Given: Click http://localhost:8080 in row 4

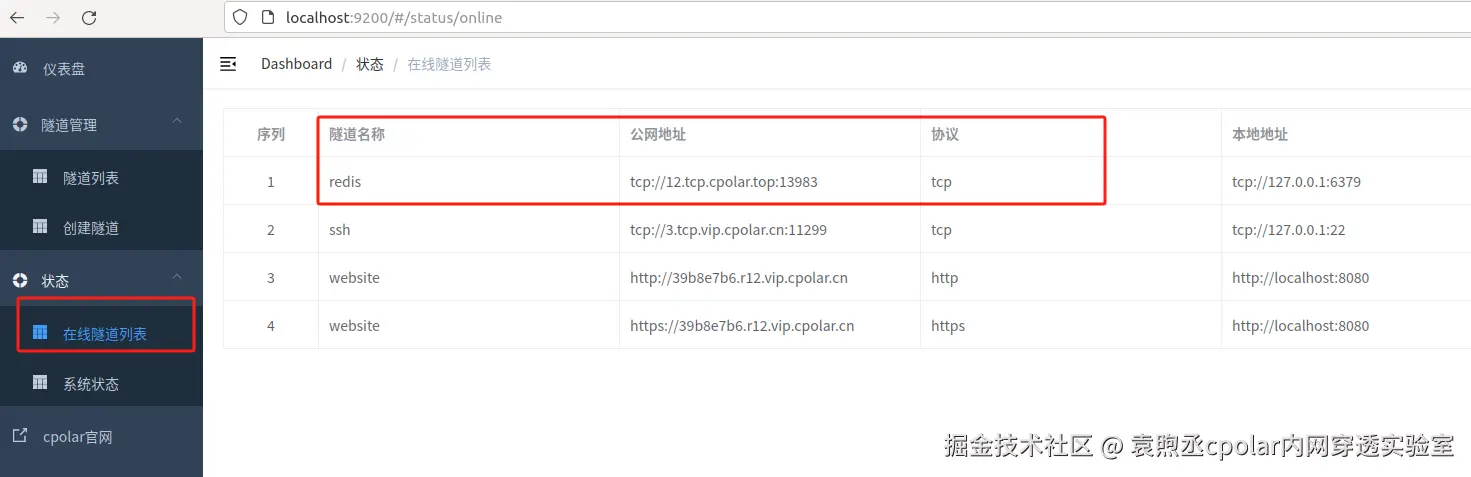Looking at the screenshot, I should click(1300, 326).
